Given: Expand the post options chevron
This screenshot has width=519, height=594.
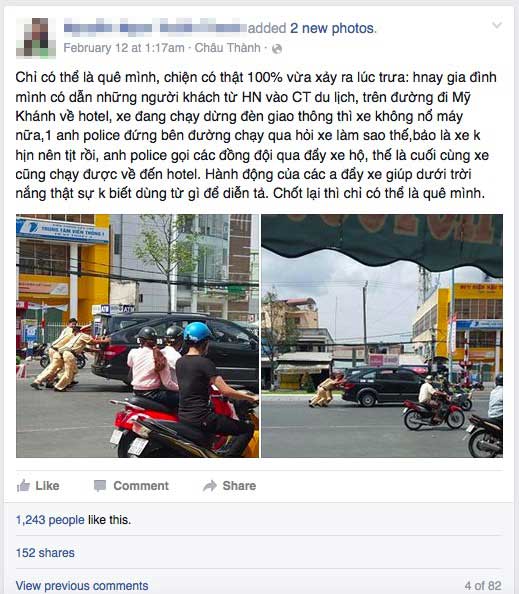Looking at the screenshot, I should click(497, 25).
